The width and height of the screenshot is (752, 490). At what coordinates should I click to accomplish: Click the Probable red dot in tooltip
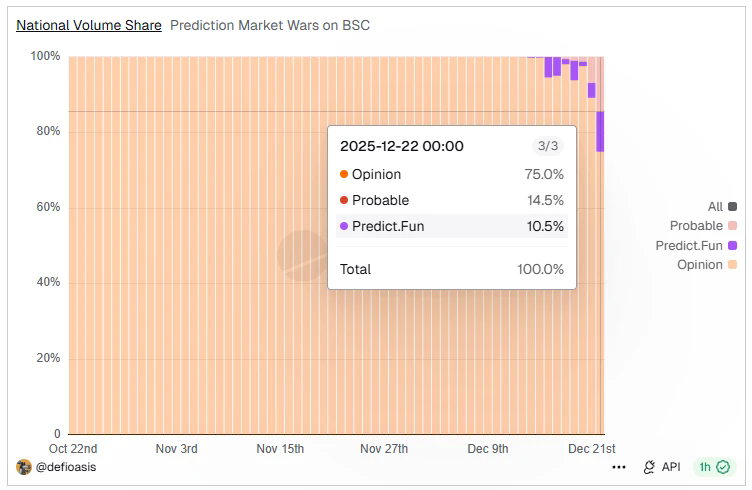[344, 200]
